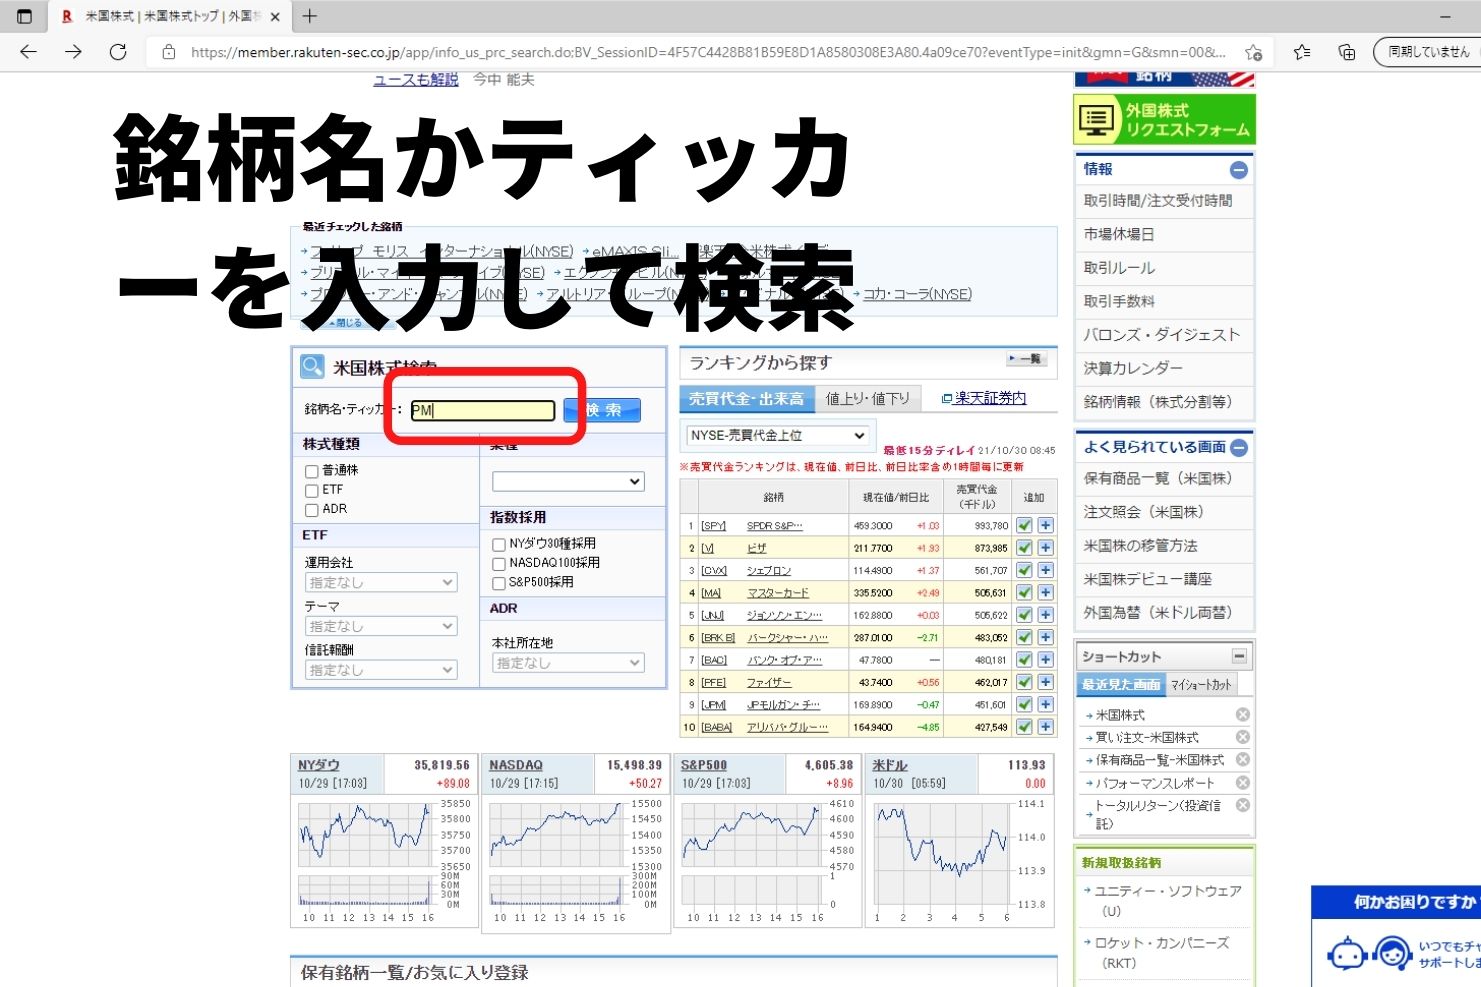Viewport: 1481px width, 987px height.
Task: Reload the page with the refresh icon
Action: point(119,52)
